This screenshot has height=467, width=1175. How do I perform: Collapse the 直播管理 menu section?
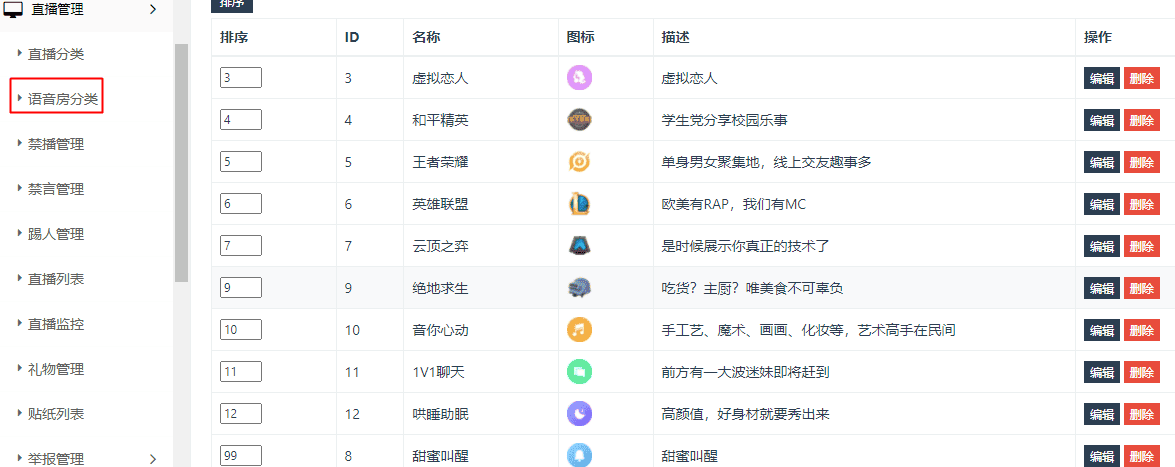pyautogui.click(x=152, y=9)
